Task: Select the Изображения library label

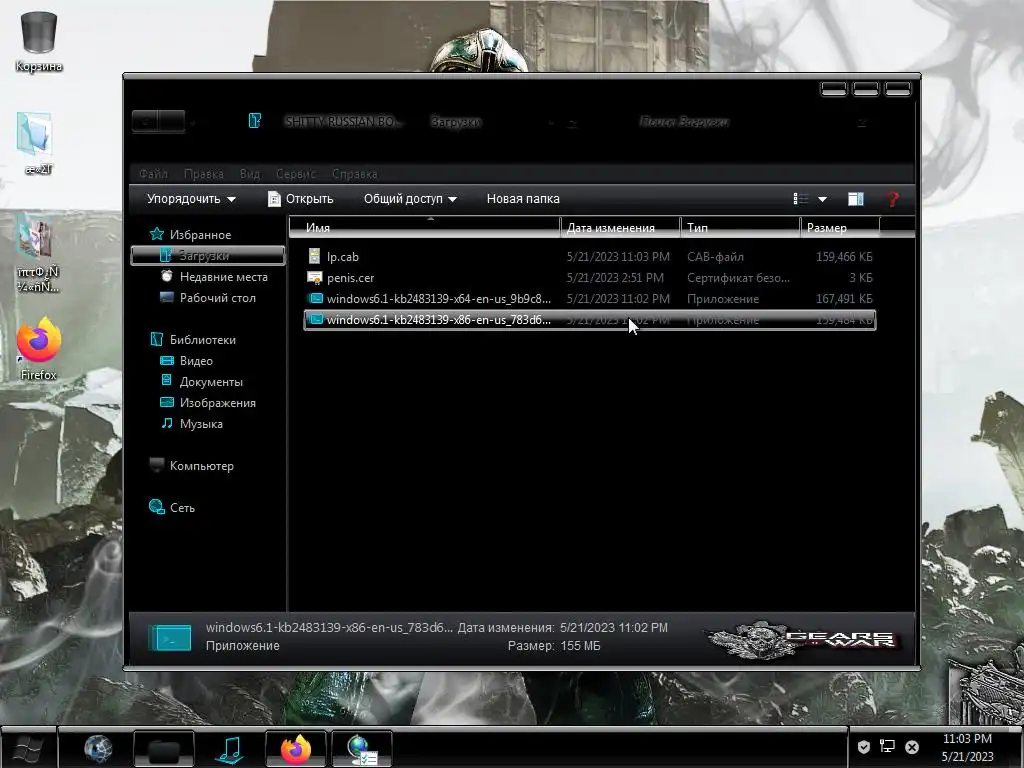Action: (x=217, y=403)
